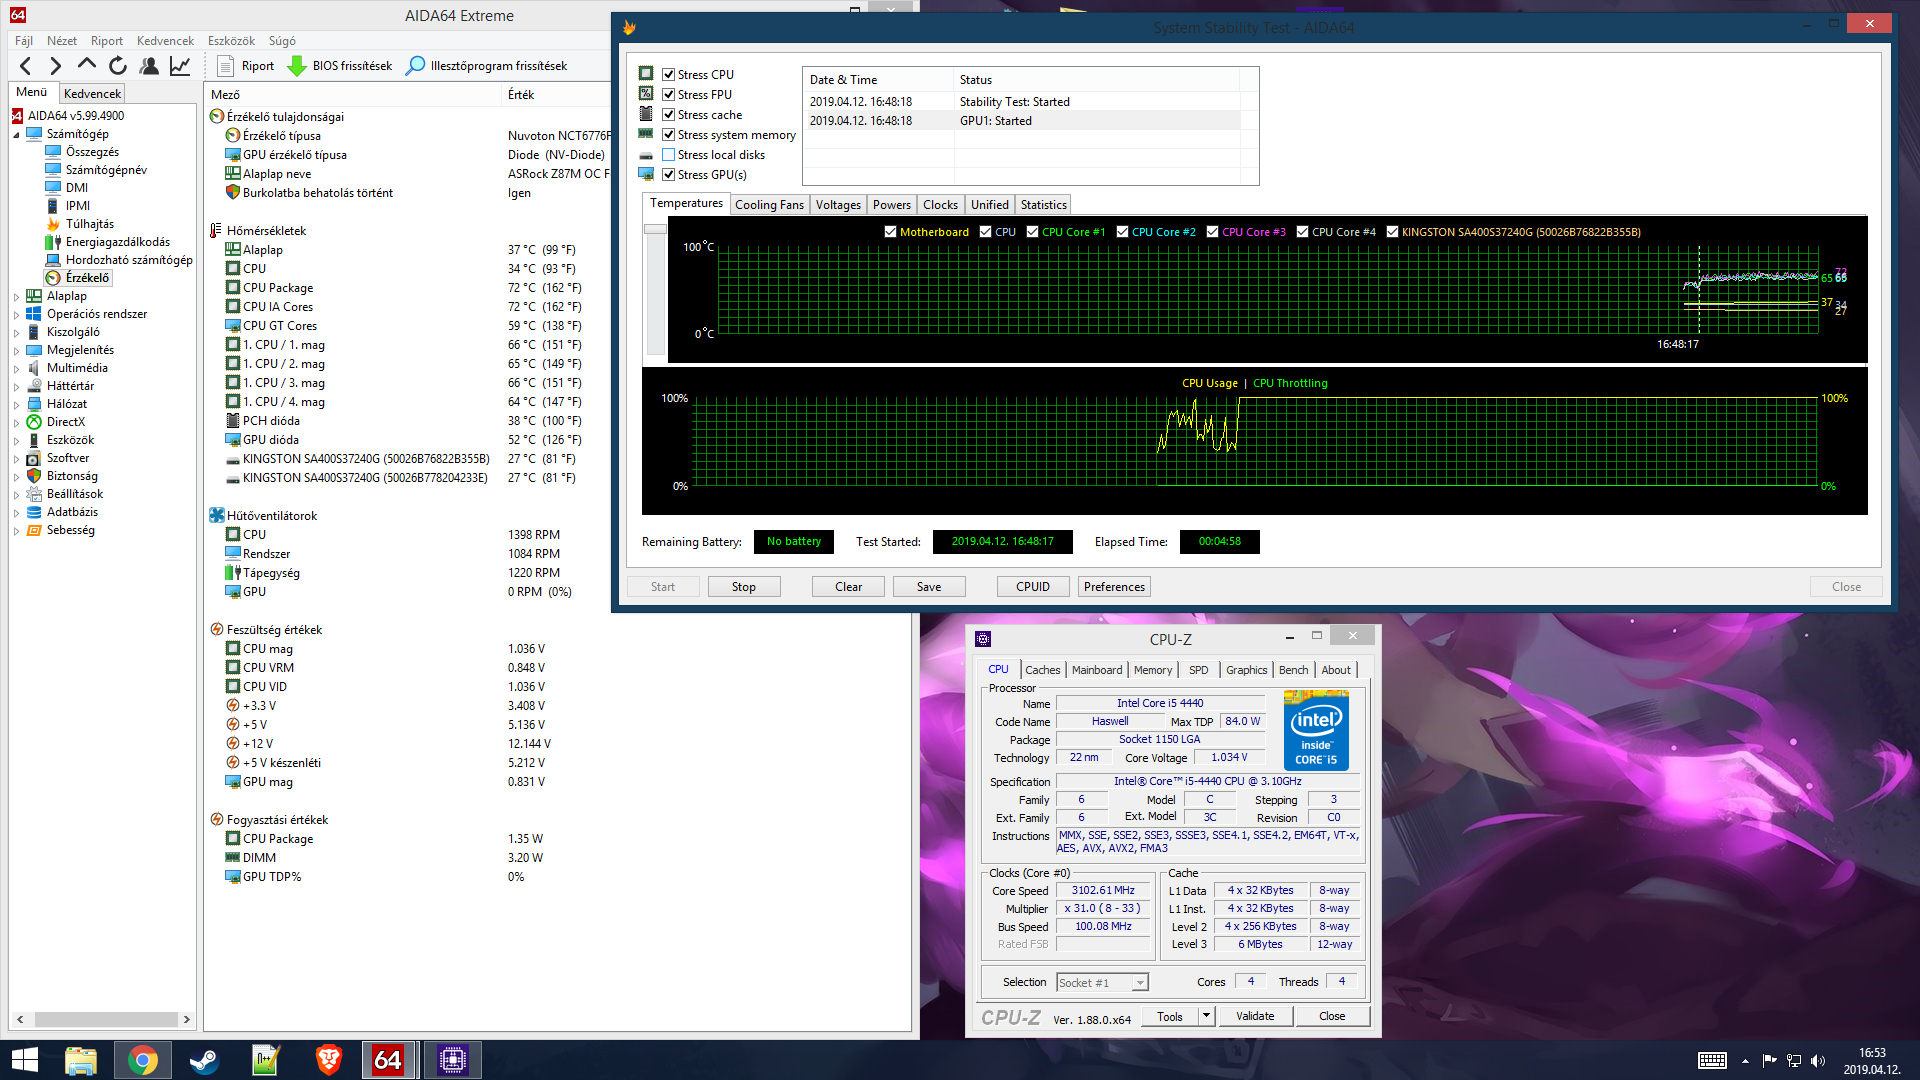This screenshot has width=1920, height=1080.
Task: Open the CPU-Z Tools dropdown arrow
Action: (x=1206, y=1016)
